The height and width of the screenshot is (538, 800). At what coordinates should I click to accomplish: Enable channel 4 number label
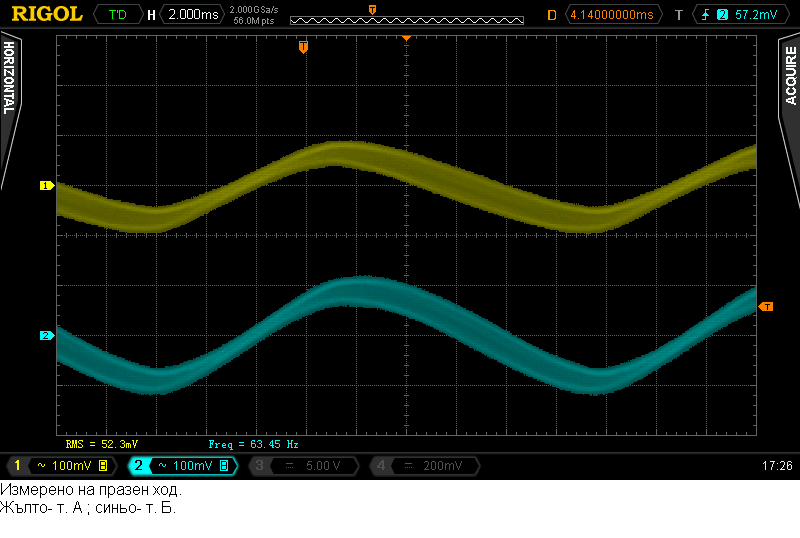(x=381, y=466)
